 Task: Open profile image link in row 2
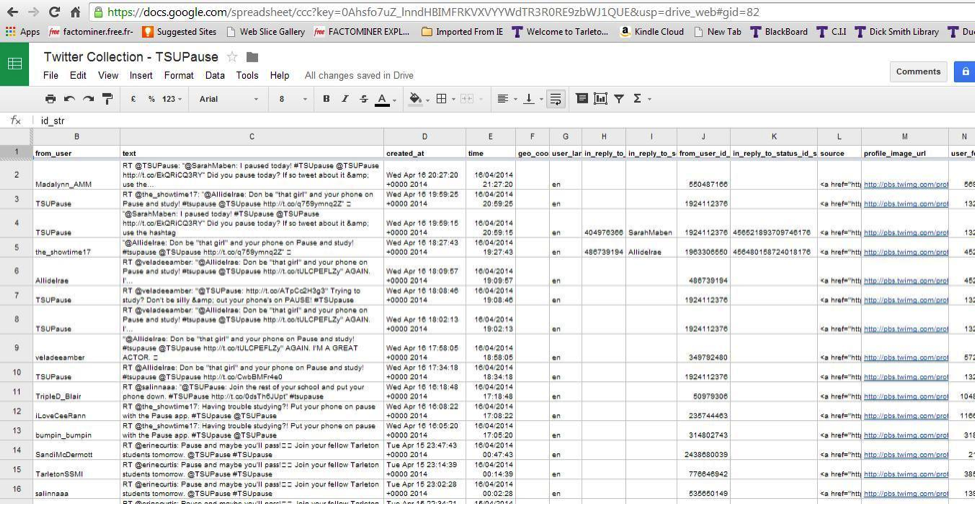tap(905, 184)
